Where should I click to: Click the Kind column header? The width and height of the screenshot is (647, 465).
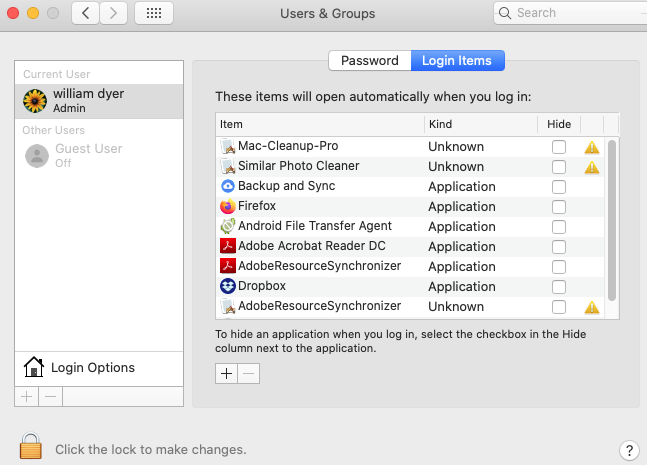[x=480, y=124]
